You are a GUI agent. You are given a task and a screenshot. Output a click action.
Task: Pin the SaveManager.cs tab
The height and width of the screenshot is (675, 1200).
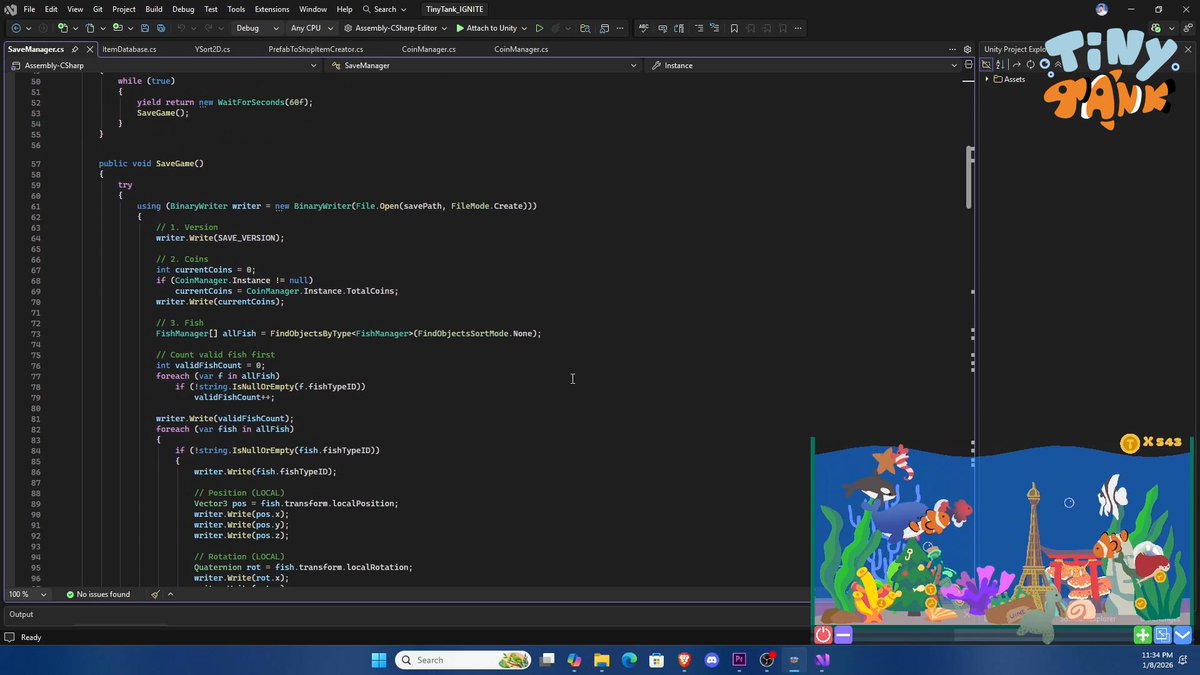click(75, 49)
